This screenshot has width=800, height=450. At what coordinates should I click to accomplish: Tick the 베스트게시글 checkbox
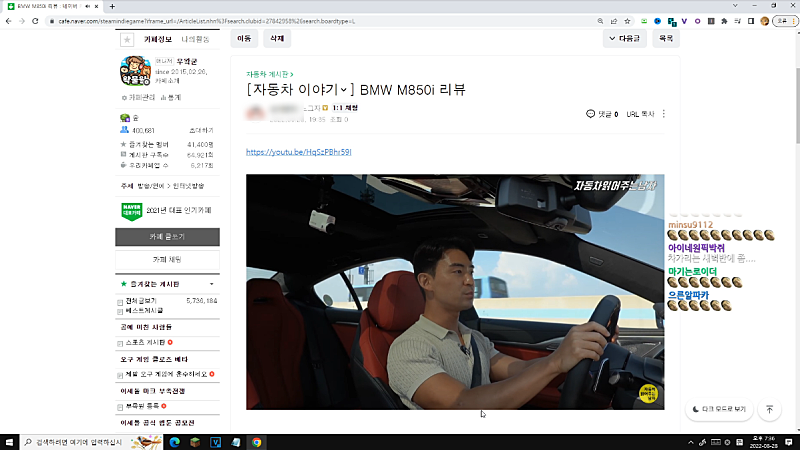[x=121, y=311]
